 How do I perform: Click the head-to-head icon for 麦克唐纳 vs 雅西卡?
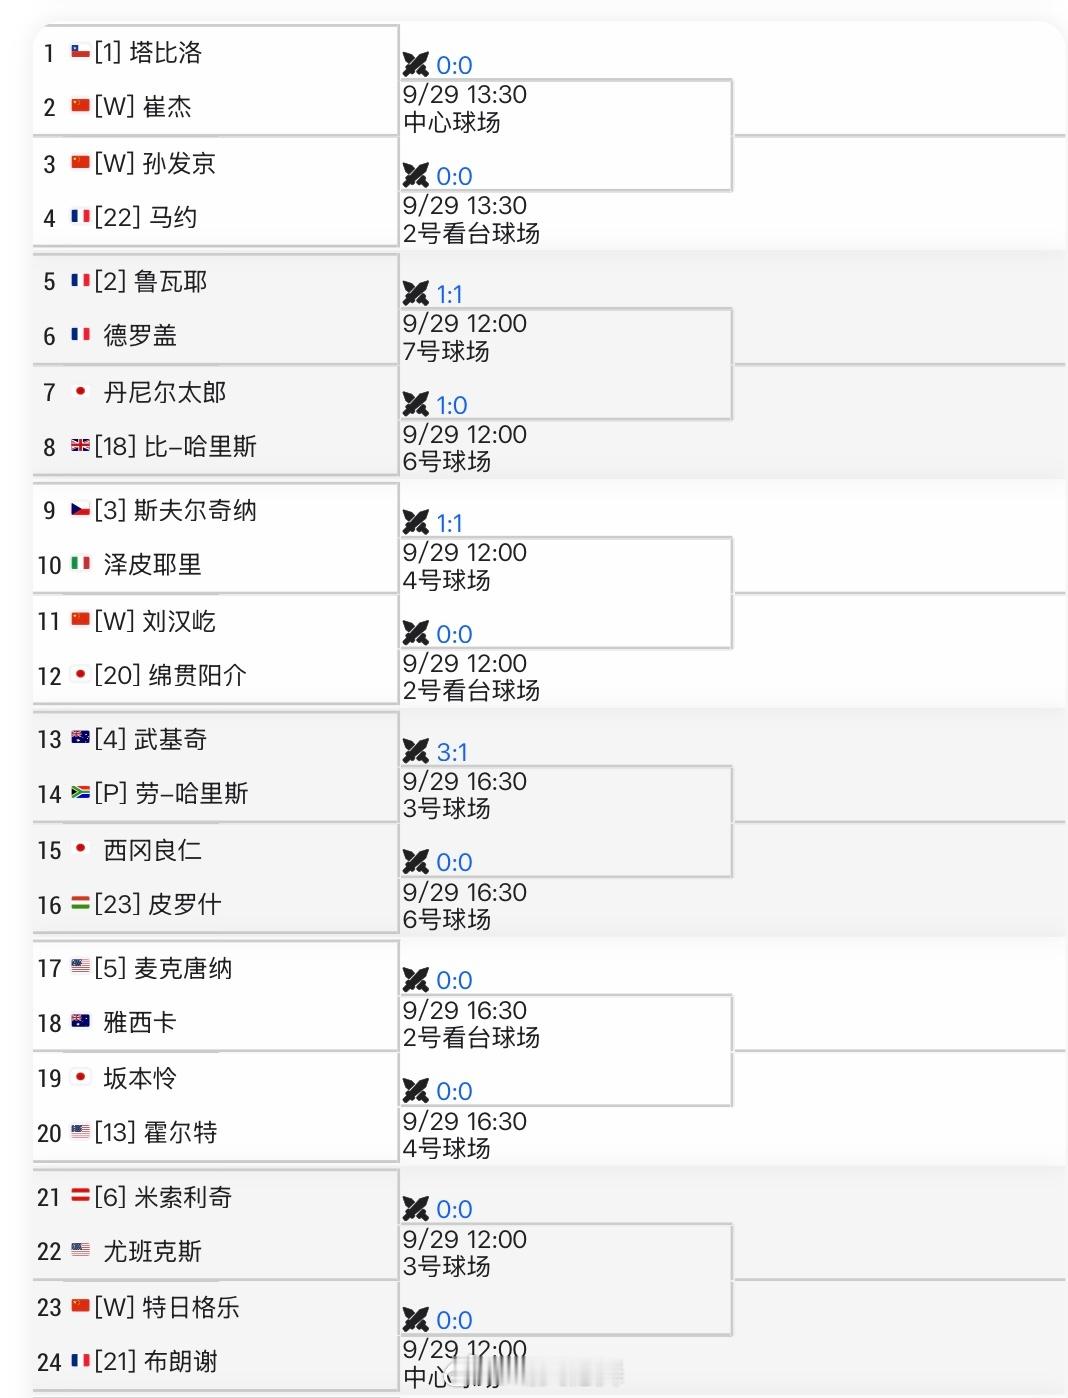point(415,980)
